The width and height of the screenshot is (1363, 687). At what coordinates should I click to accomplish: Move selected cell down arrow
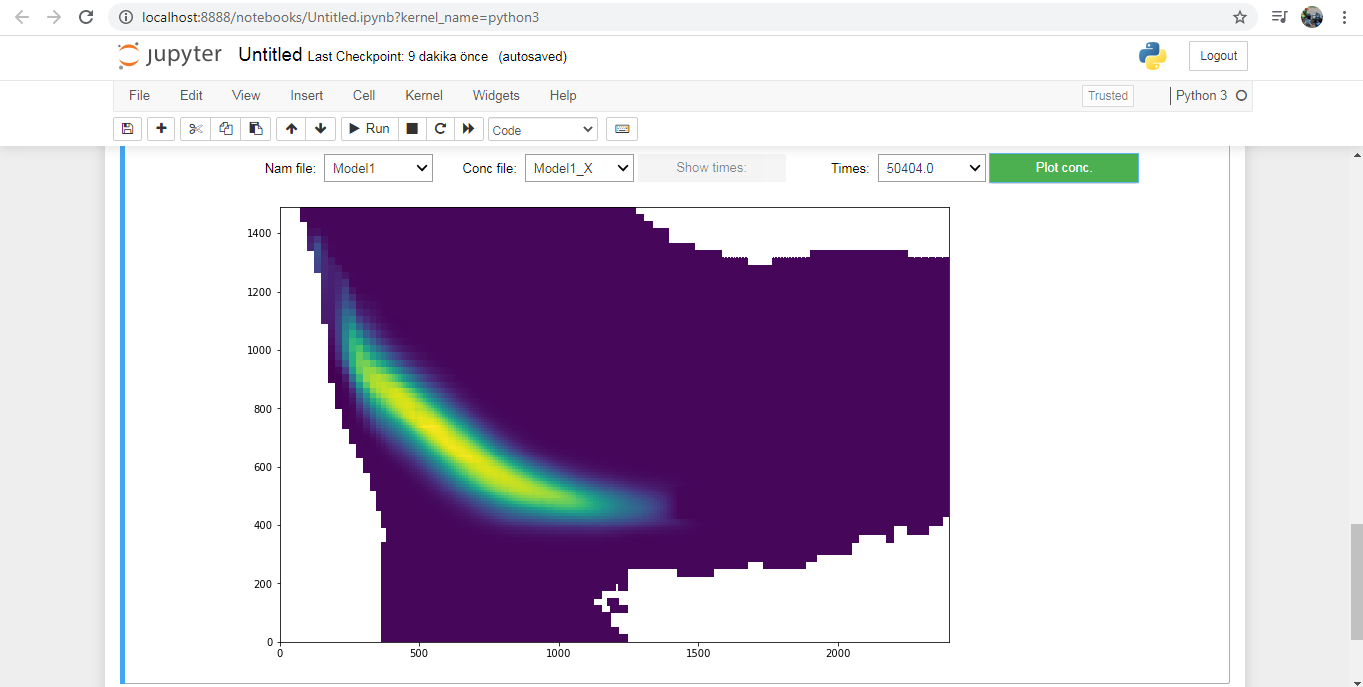[x=320, y=129]
